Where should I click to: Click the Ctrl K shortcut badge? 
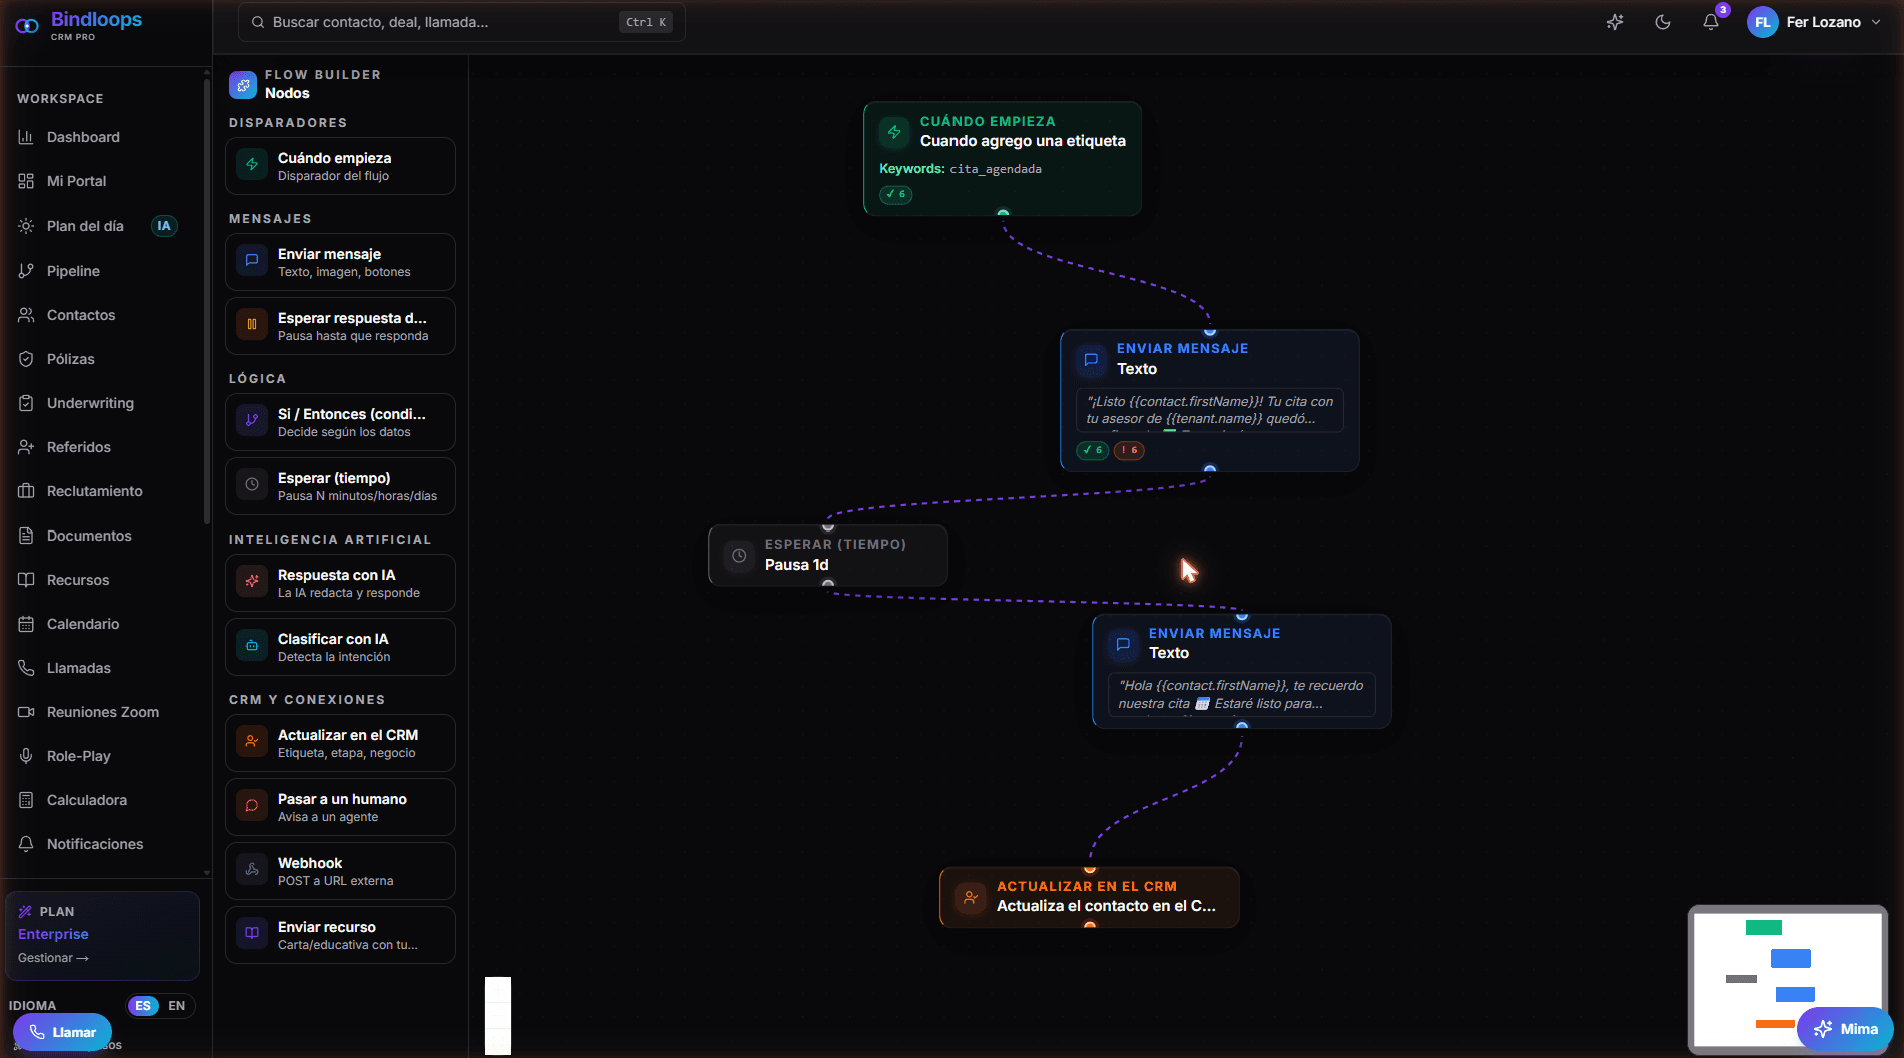pyautogui.click(x=646, y=22)
